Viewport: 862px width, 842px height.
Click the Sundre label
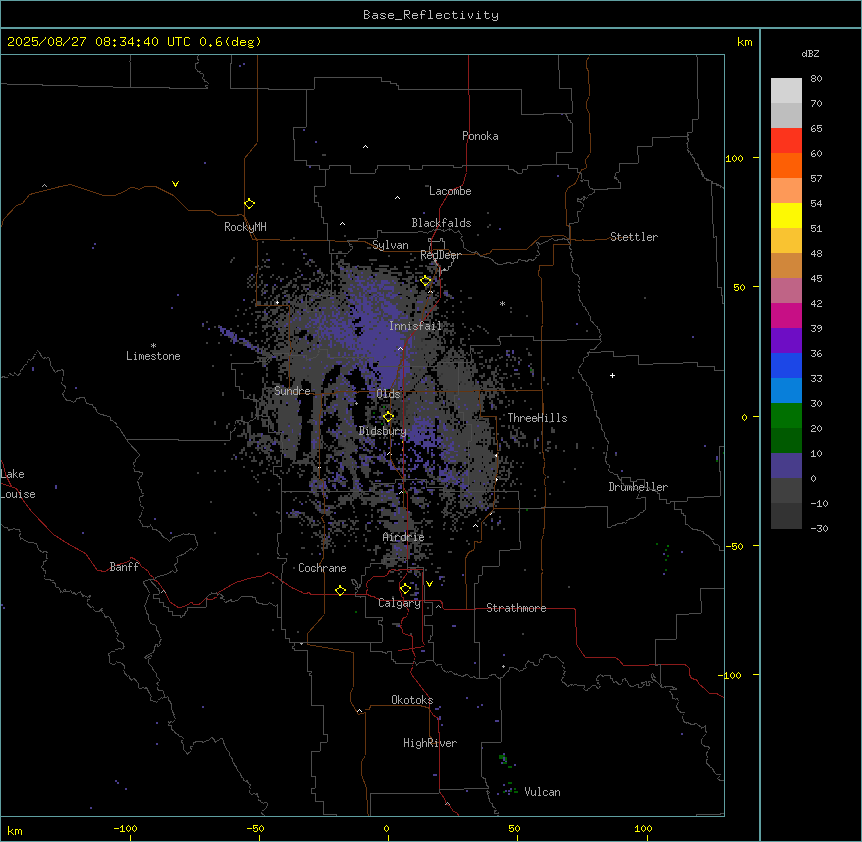tap(292, 391)
